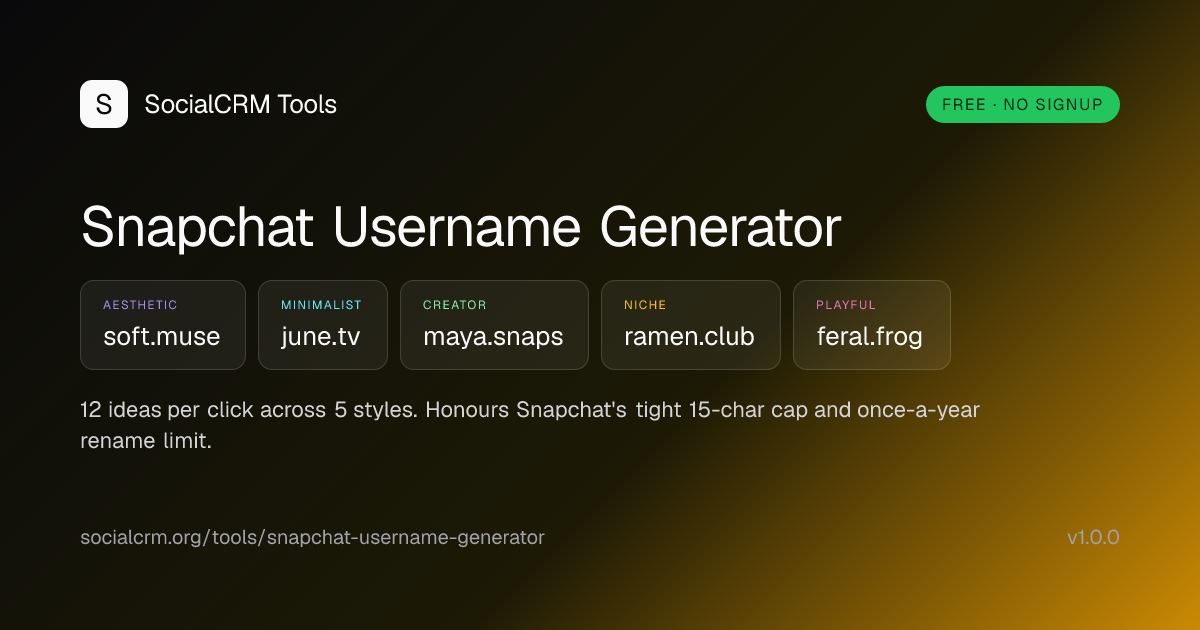
Task: Open the socialcrm.org/tools/snapchat-username-generator URL
Action: pos(312,537)
